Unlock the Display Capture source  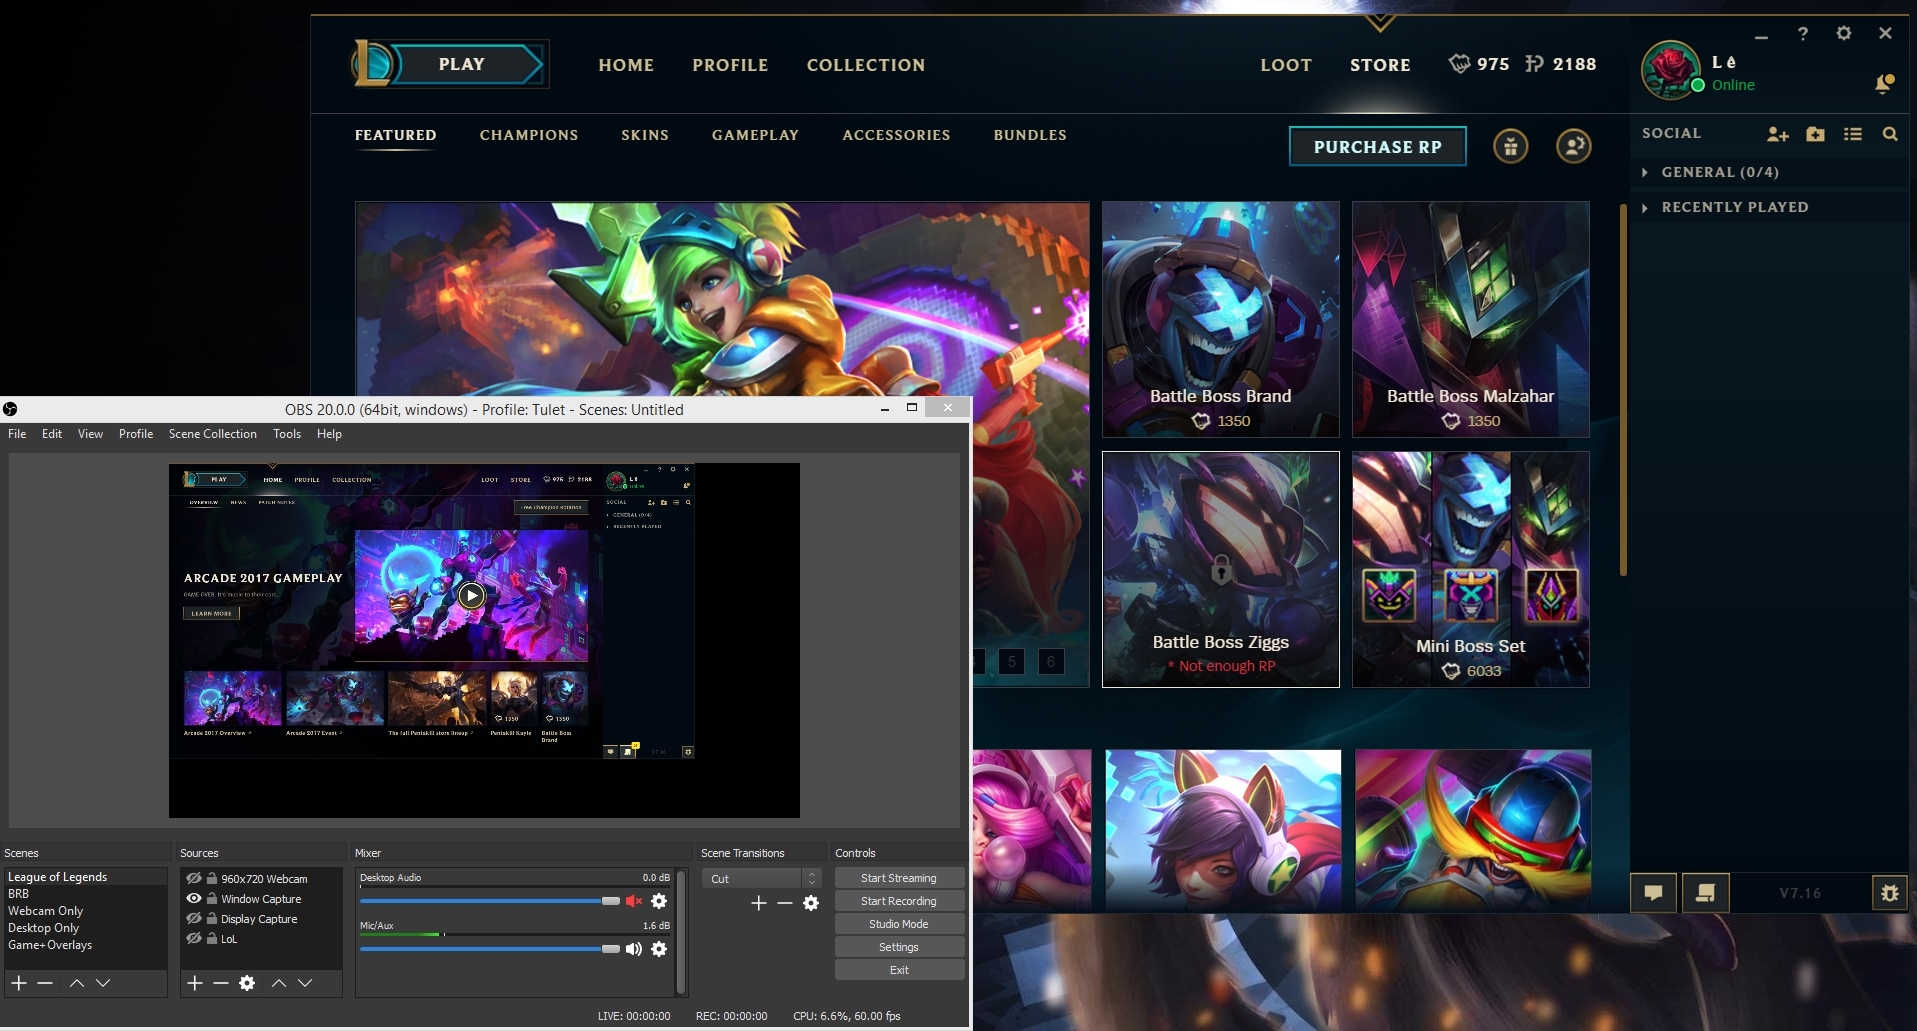coord(212,918)
